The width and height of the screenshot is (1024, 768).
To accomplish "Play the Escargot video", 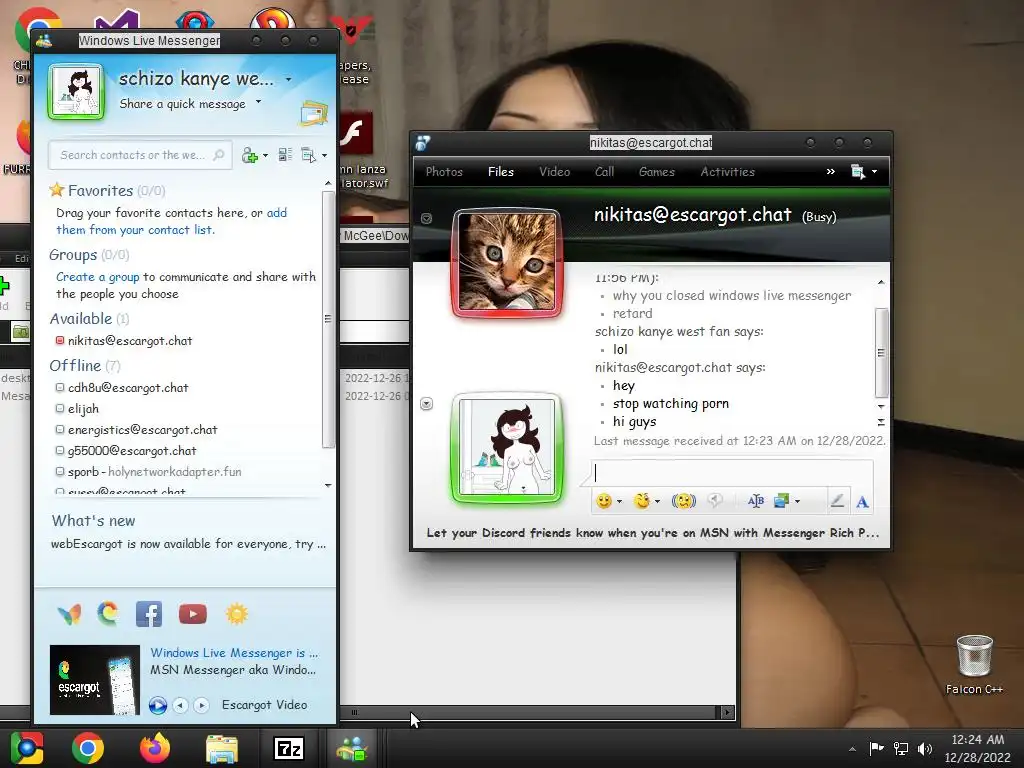I will 157,705.
